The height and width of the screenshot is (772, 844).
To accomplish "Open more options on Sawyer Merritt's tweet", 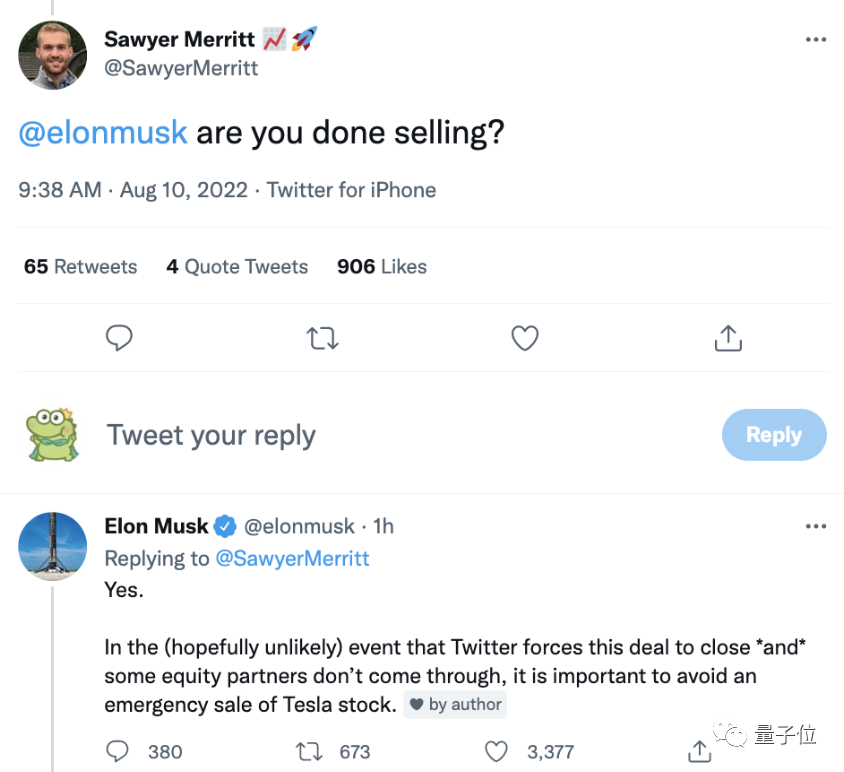I will point(816,39).
